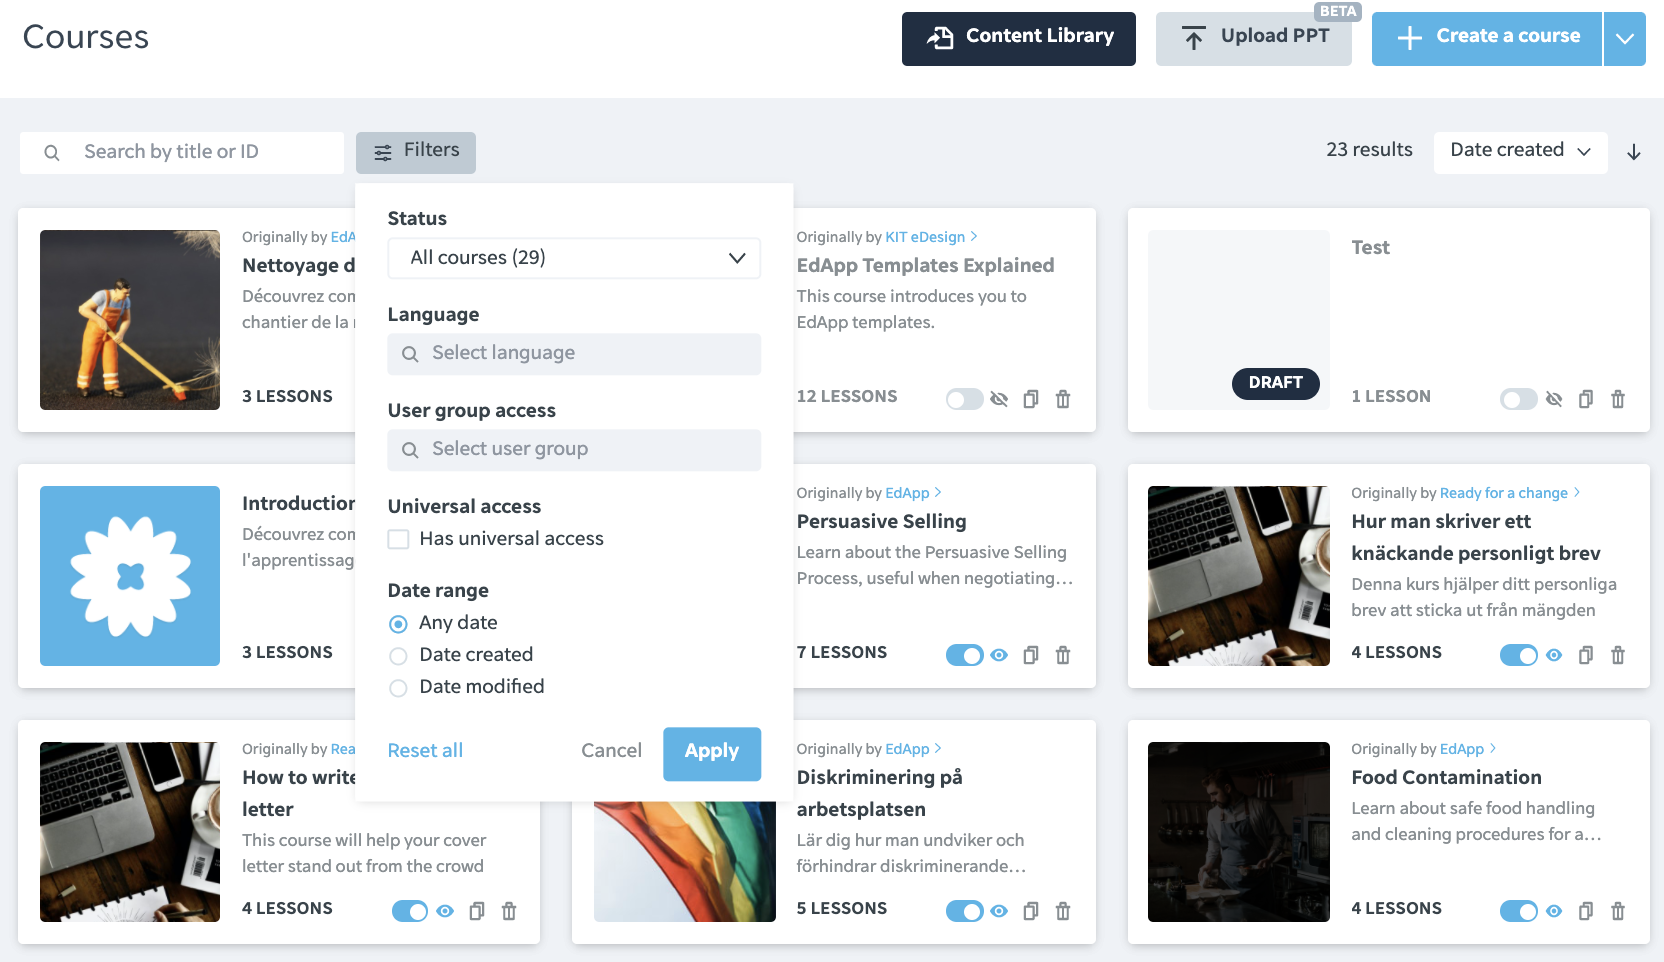Image resolution: width=1664 pixels, height=962 pixels.
Task: Click trash icon for EdApp Templates Explained
Action: [1063, 399]
